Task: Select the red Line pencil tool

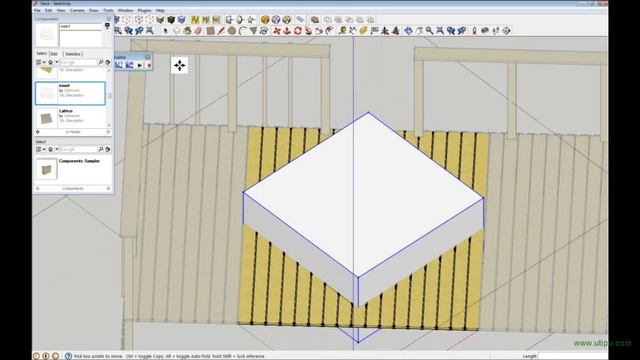Action: (x=221, y=31)
